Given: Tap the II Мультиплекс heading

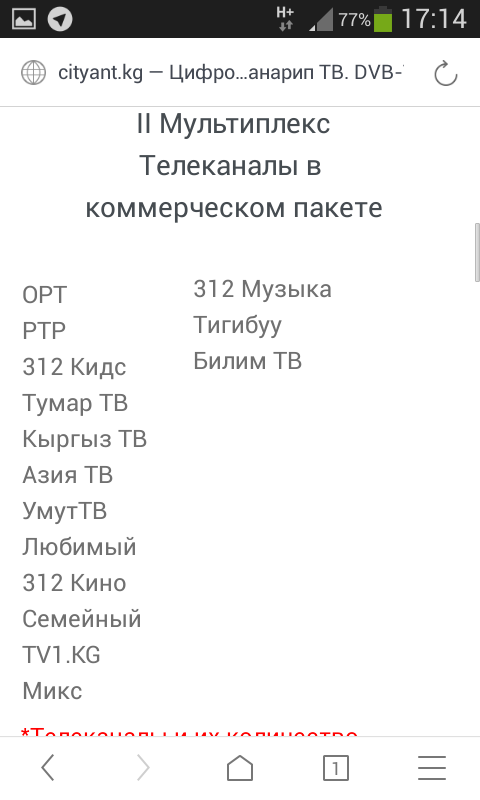Looking at the screenshot, I should pos(234,124).
